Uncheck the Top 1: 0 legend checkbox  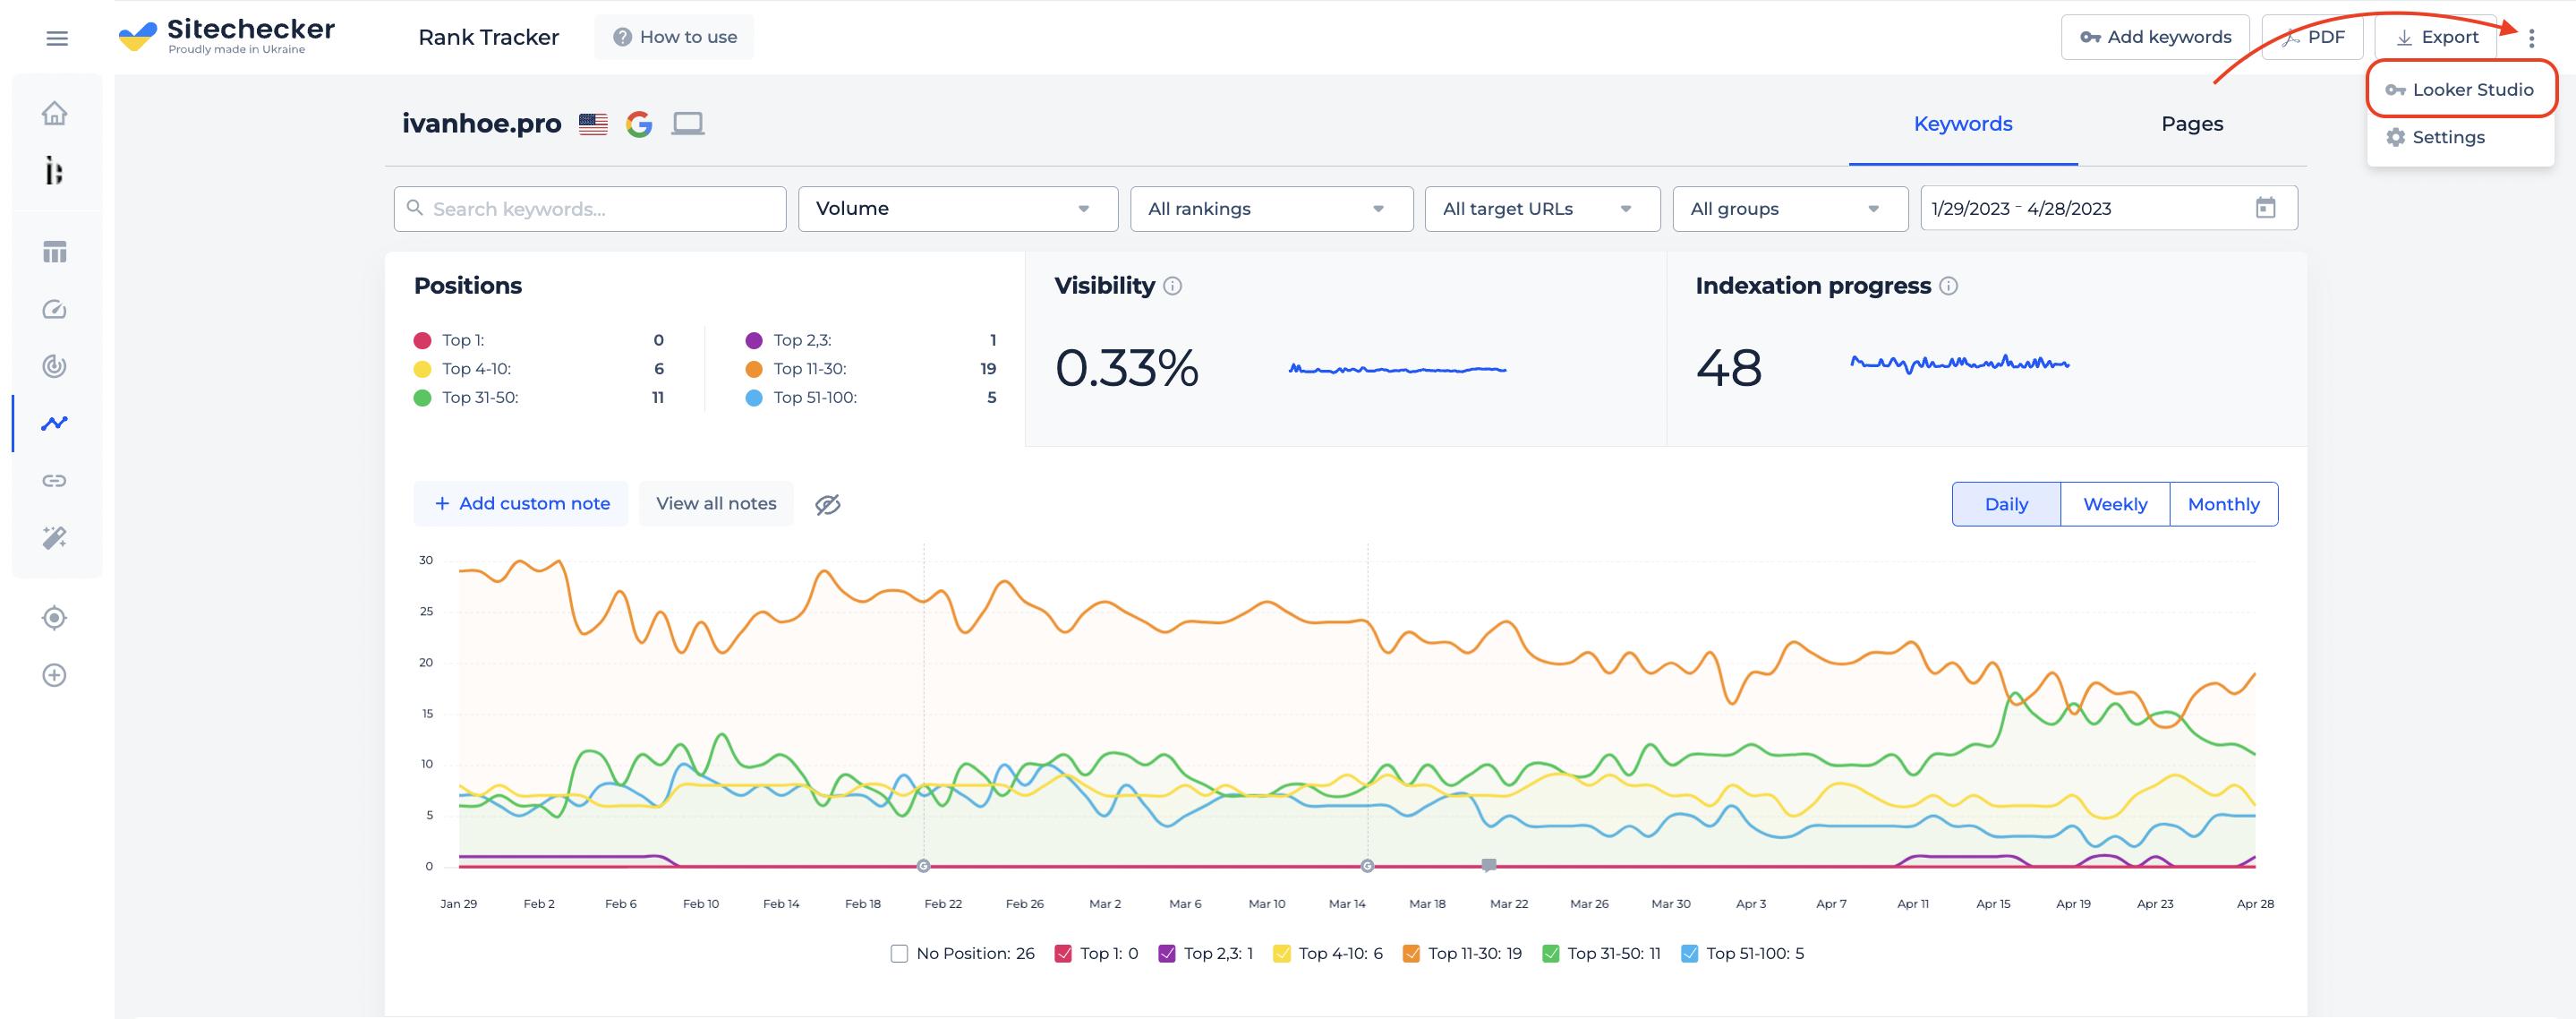(x=1063, y=954)
